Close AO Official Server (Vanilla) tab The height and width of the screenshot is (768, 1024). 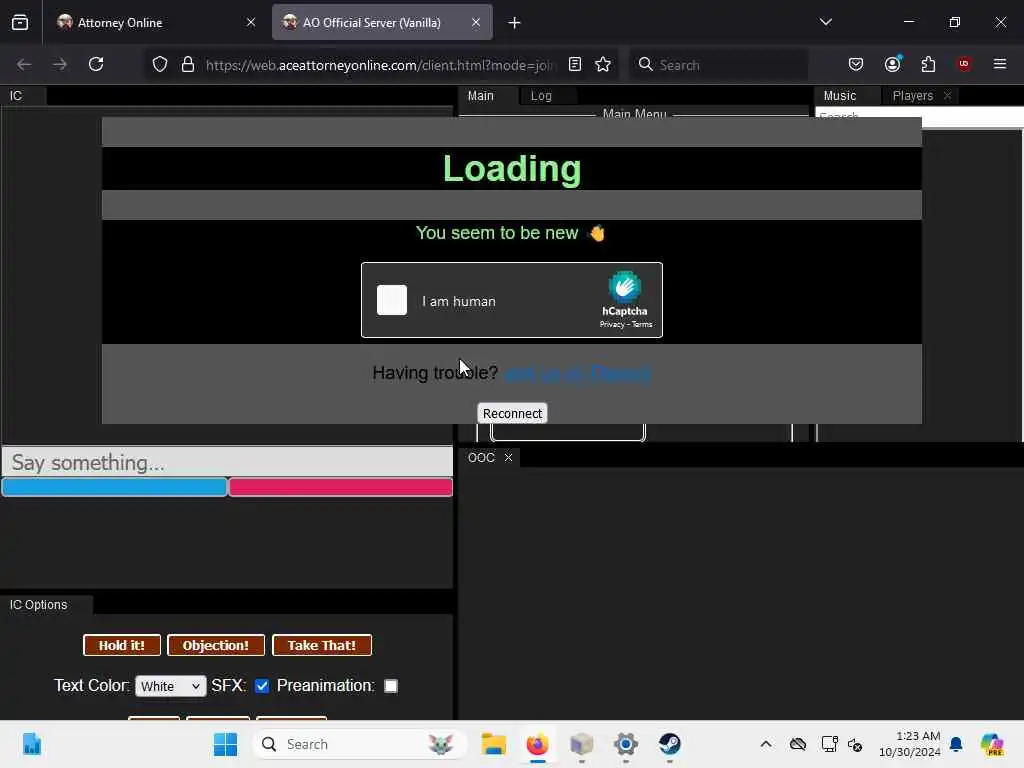click(x=476, y=23)
